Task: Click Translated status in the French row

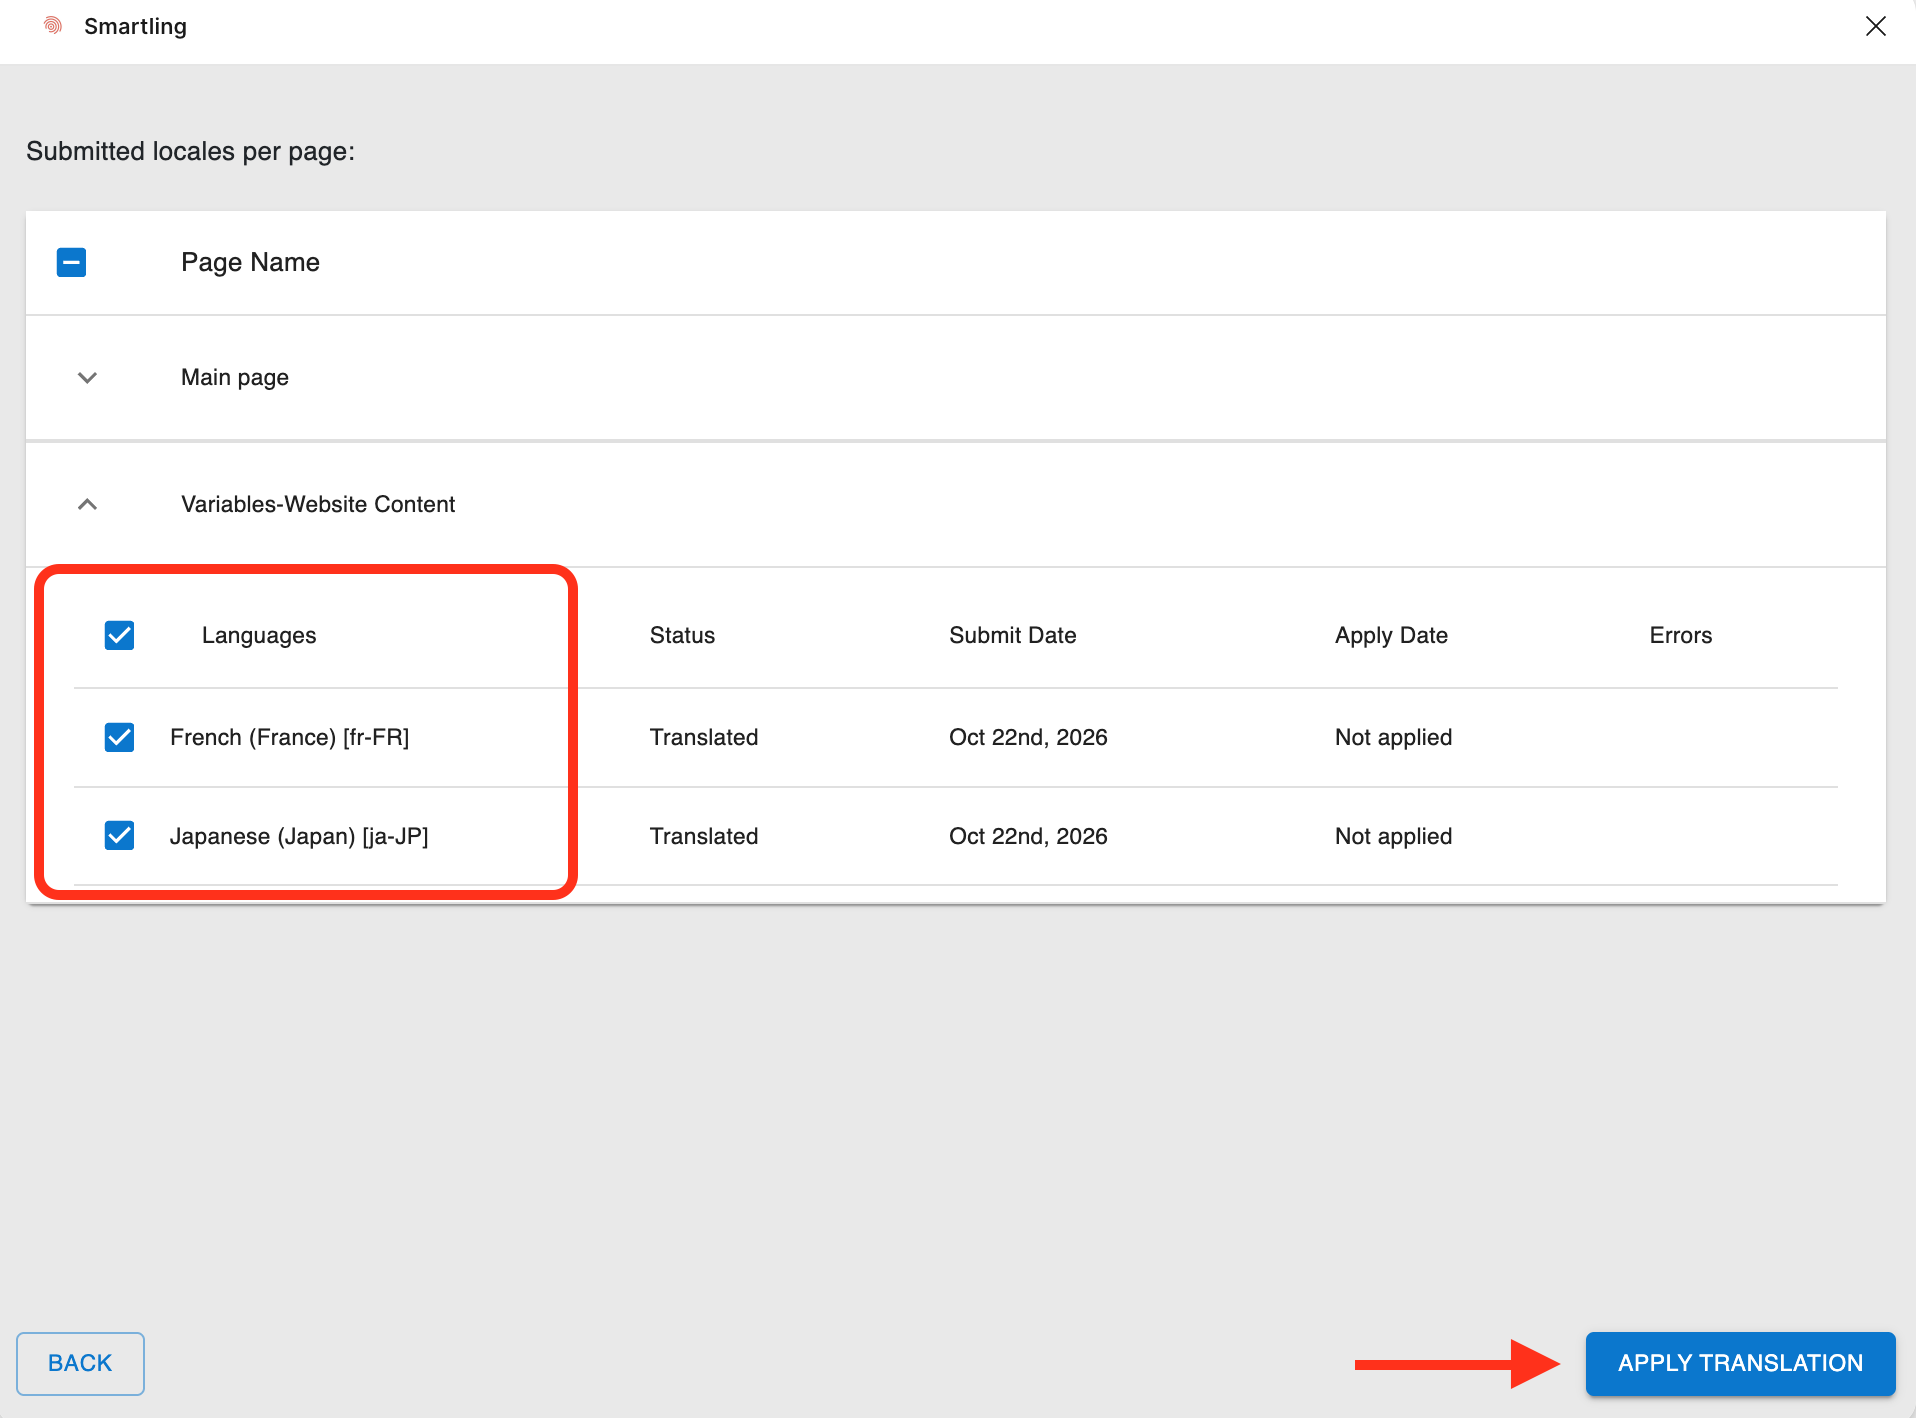Action: [704, 737]
